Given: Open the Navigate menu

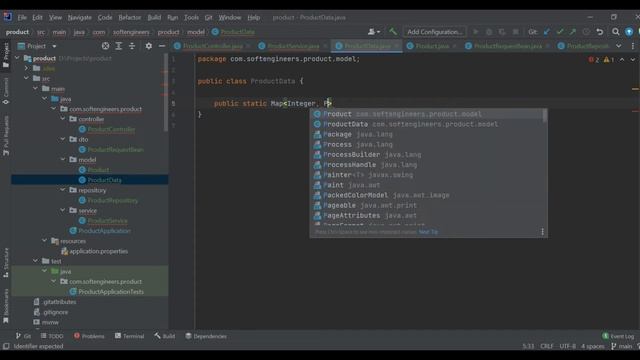Looking at the screenshot, I should click(80, 18).
